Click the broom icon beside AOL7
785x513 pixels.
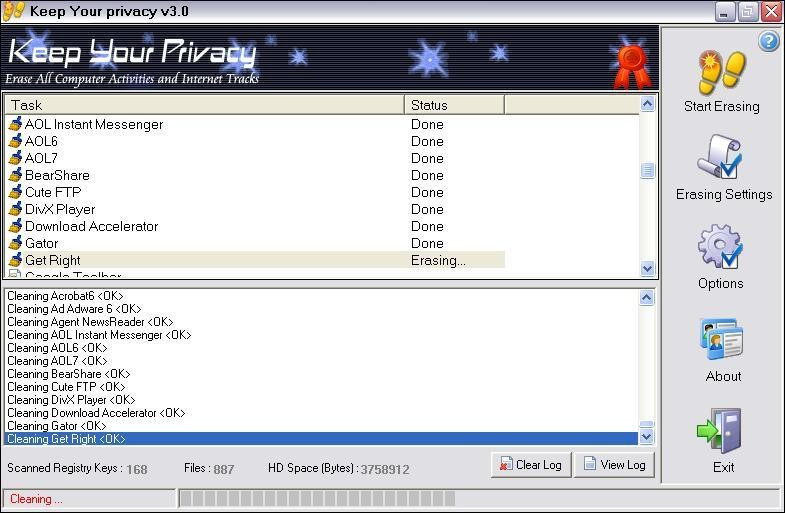[16, 158]
